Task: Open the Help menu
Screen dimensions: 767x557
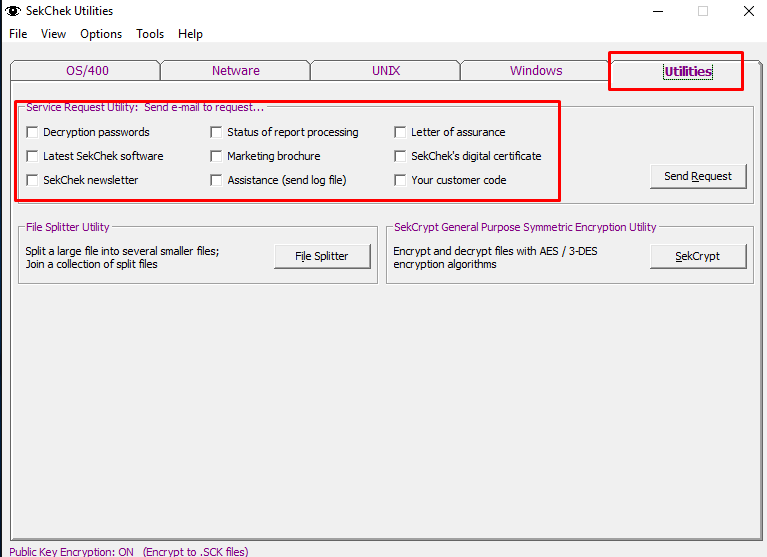Action: point(190,34)
